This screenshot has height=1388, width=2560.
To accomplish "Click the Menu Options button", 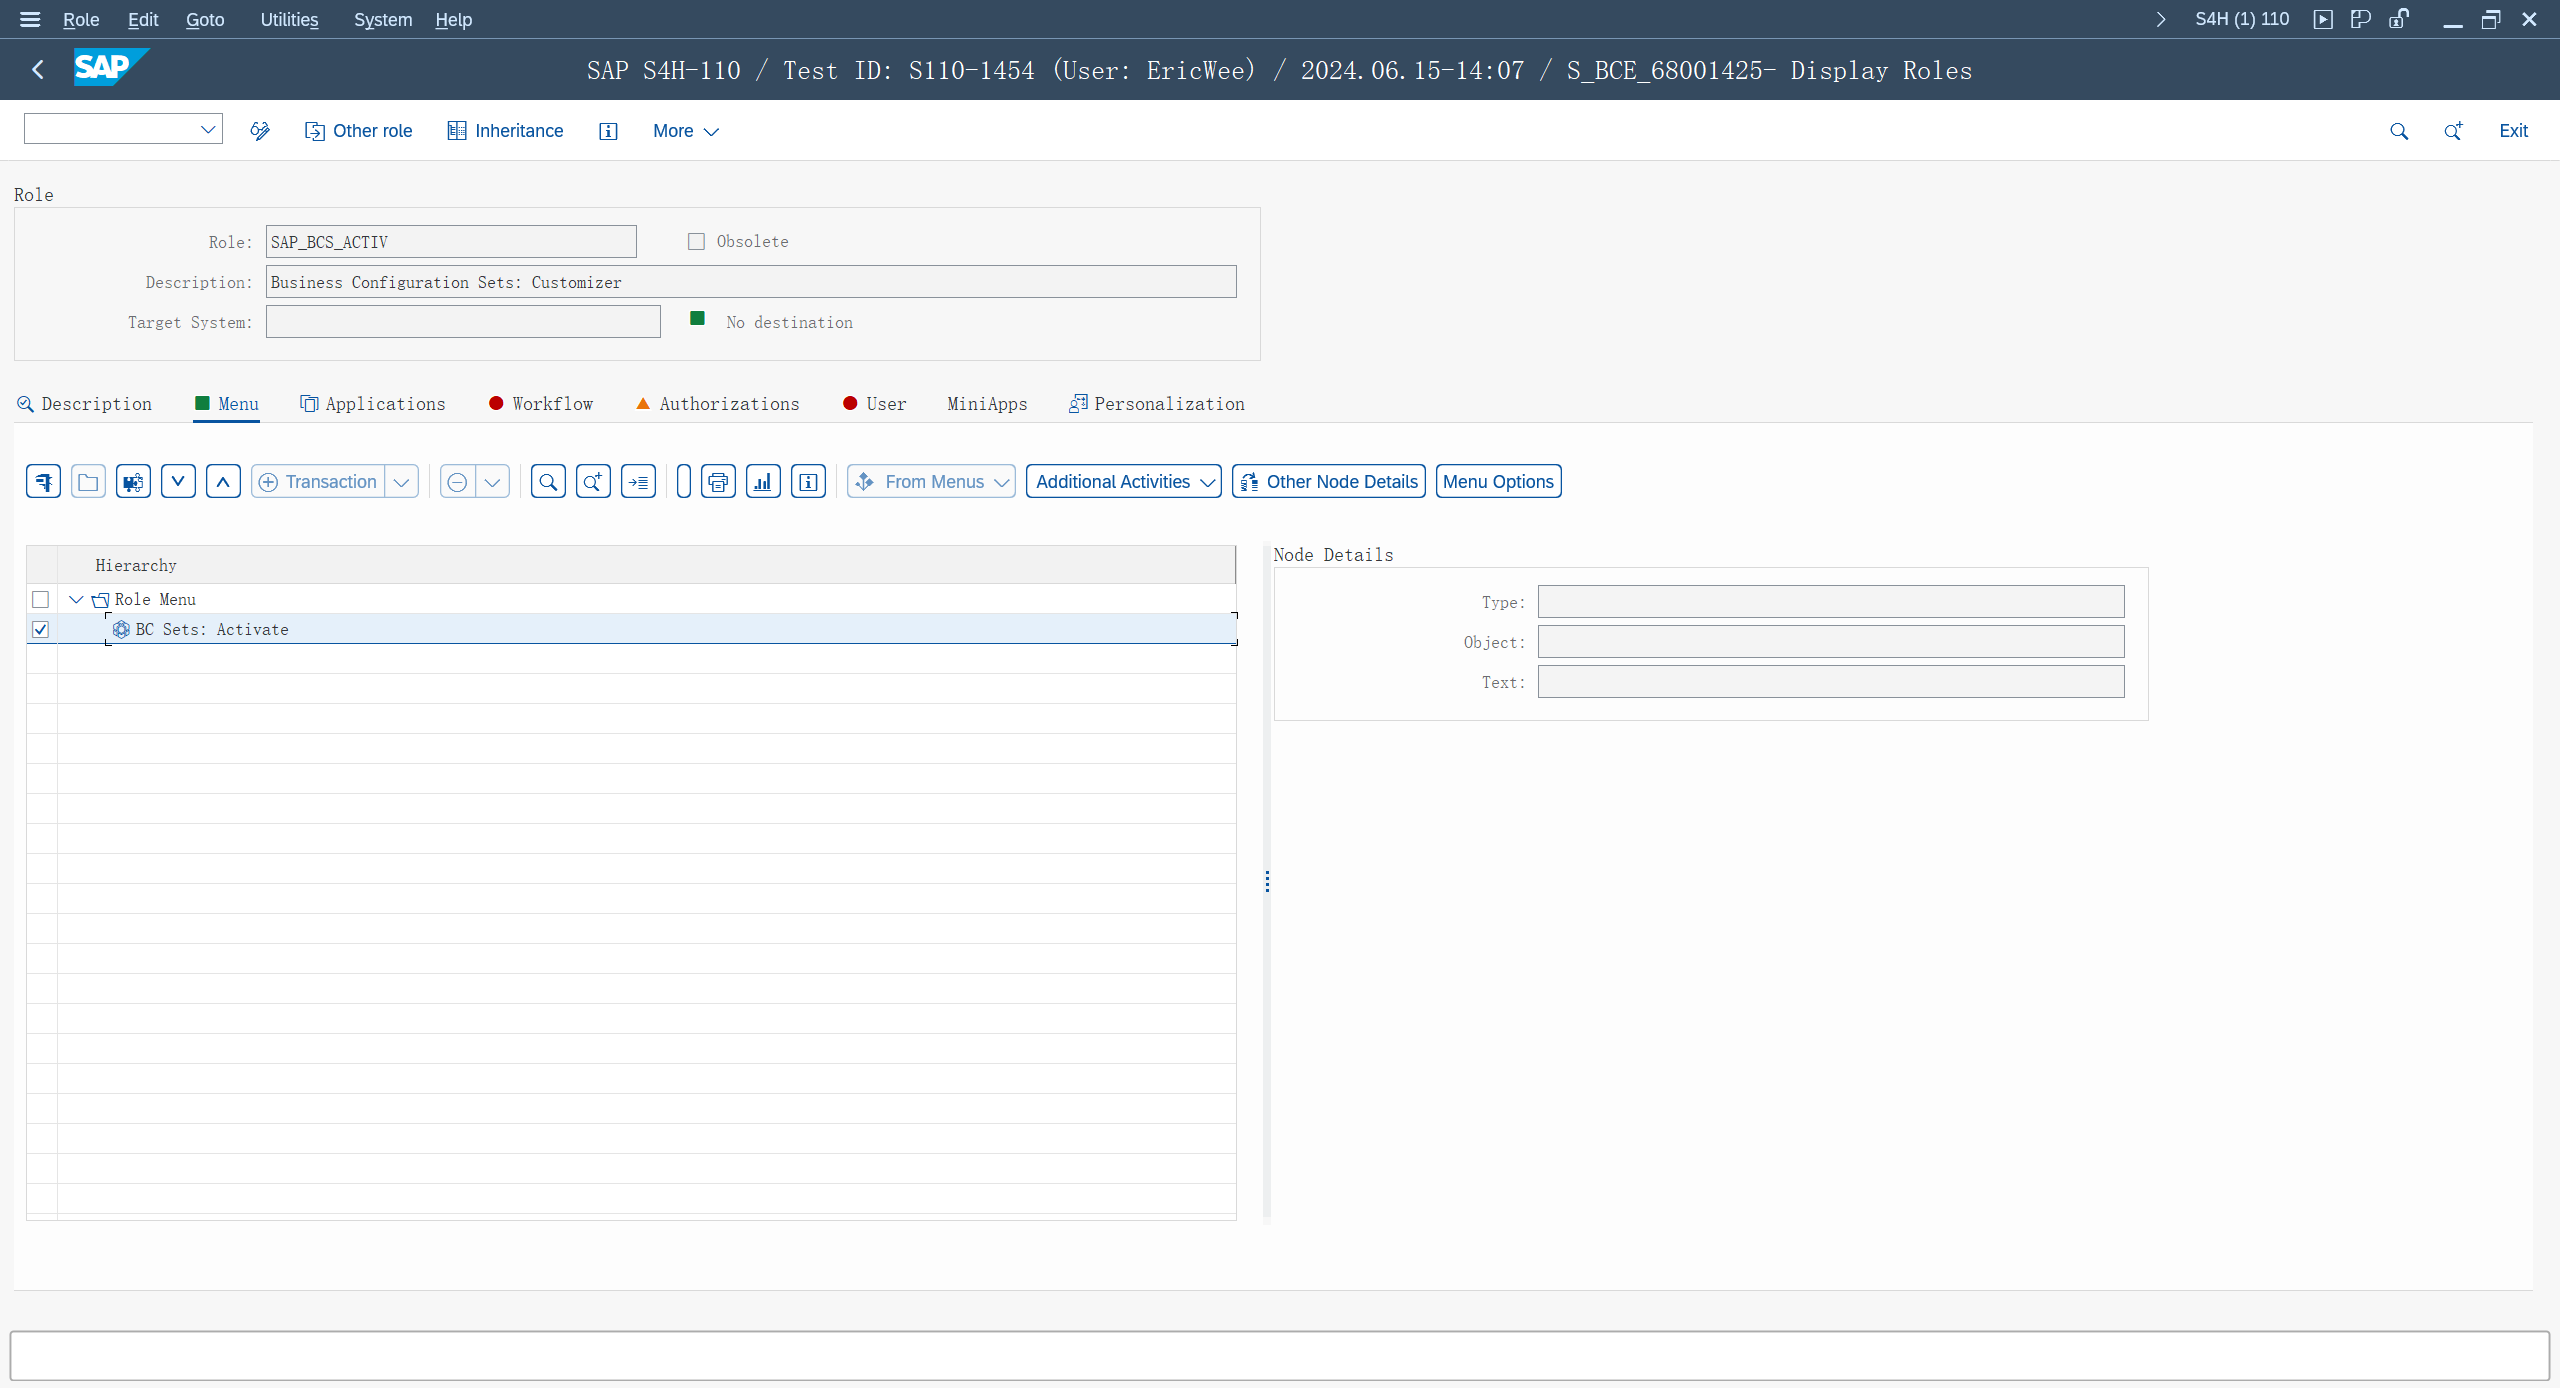I will pyautogui.click(x=1497, y=482).
